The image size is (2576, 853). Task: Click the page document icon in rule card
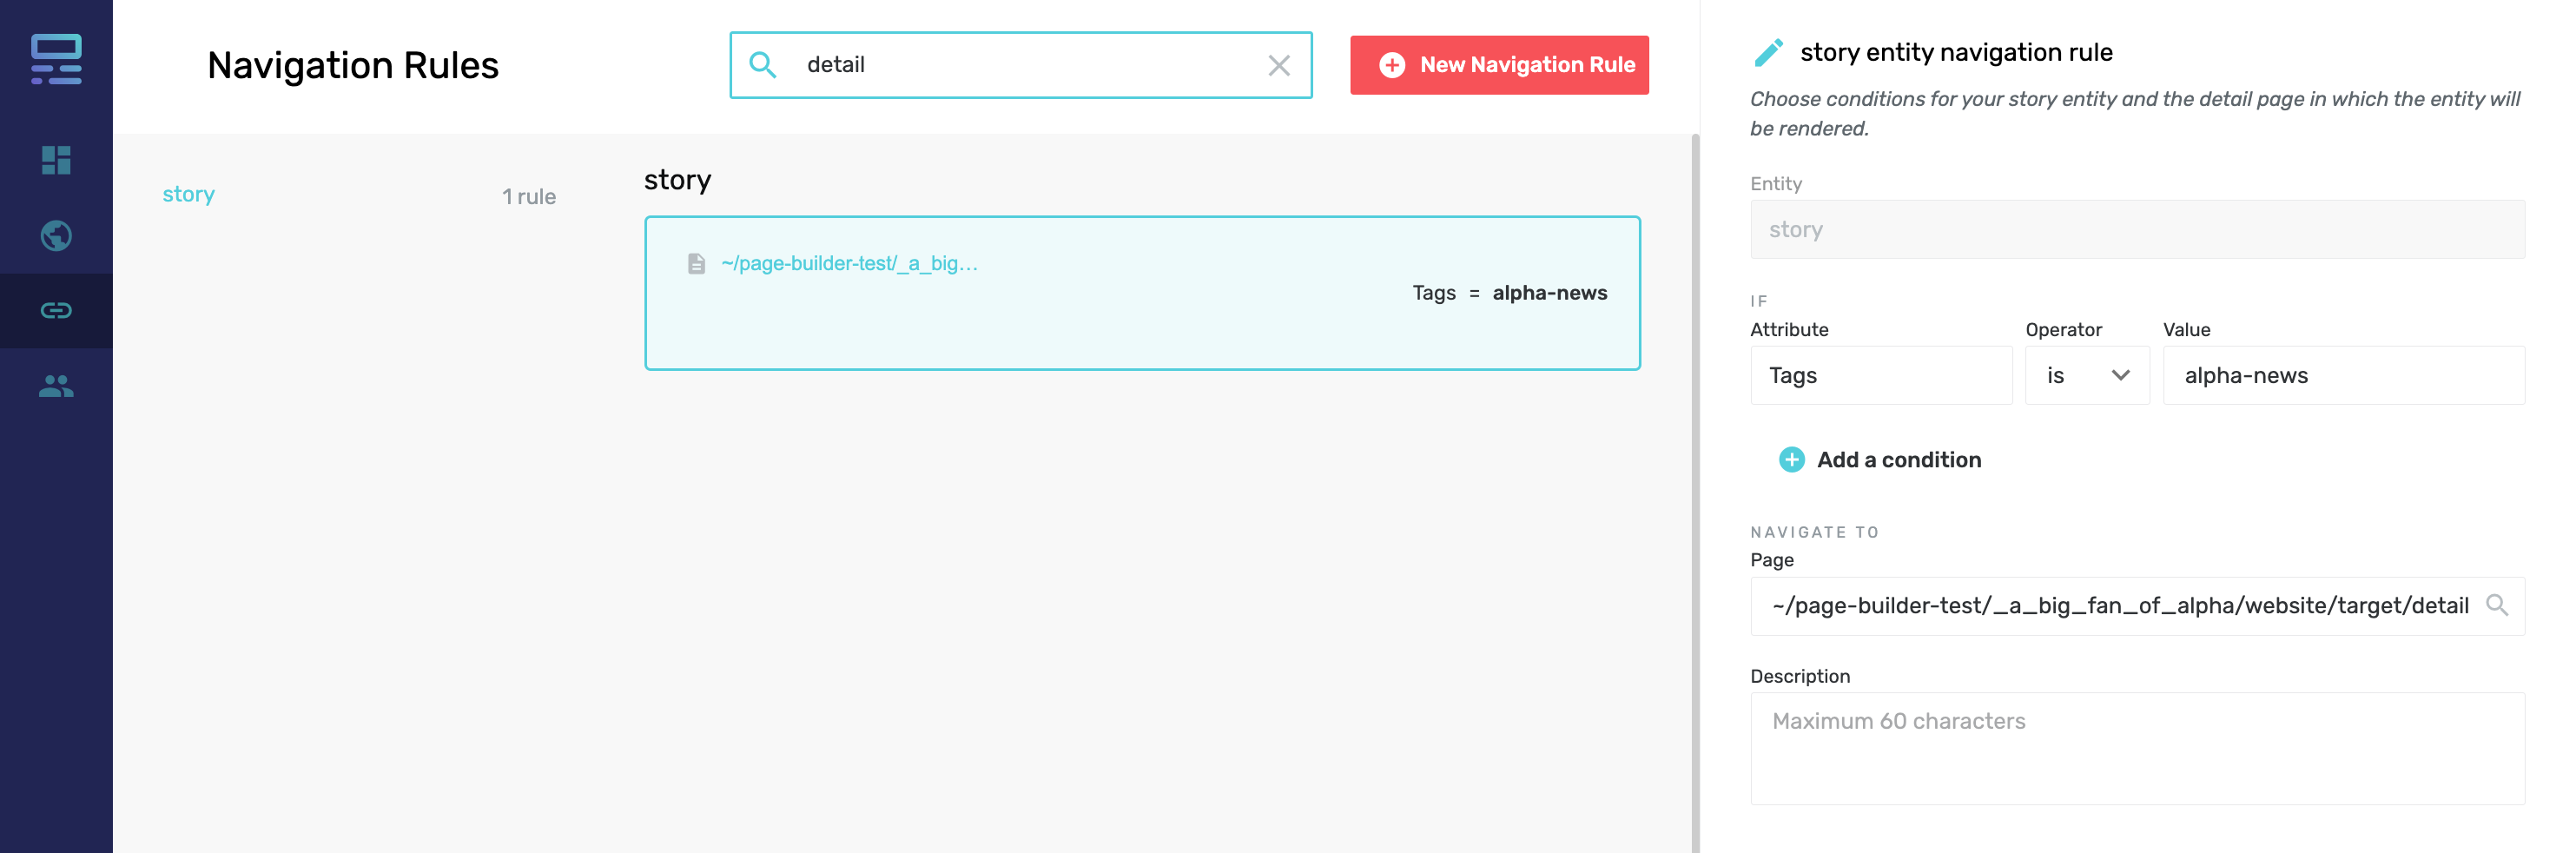pos(696,263)
